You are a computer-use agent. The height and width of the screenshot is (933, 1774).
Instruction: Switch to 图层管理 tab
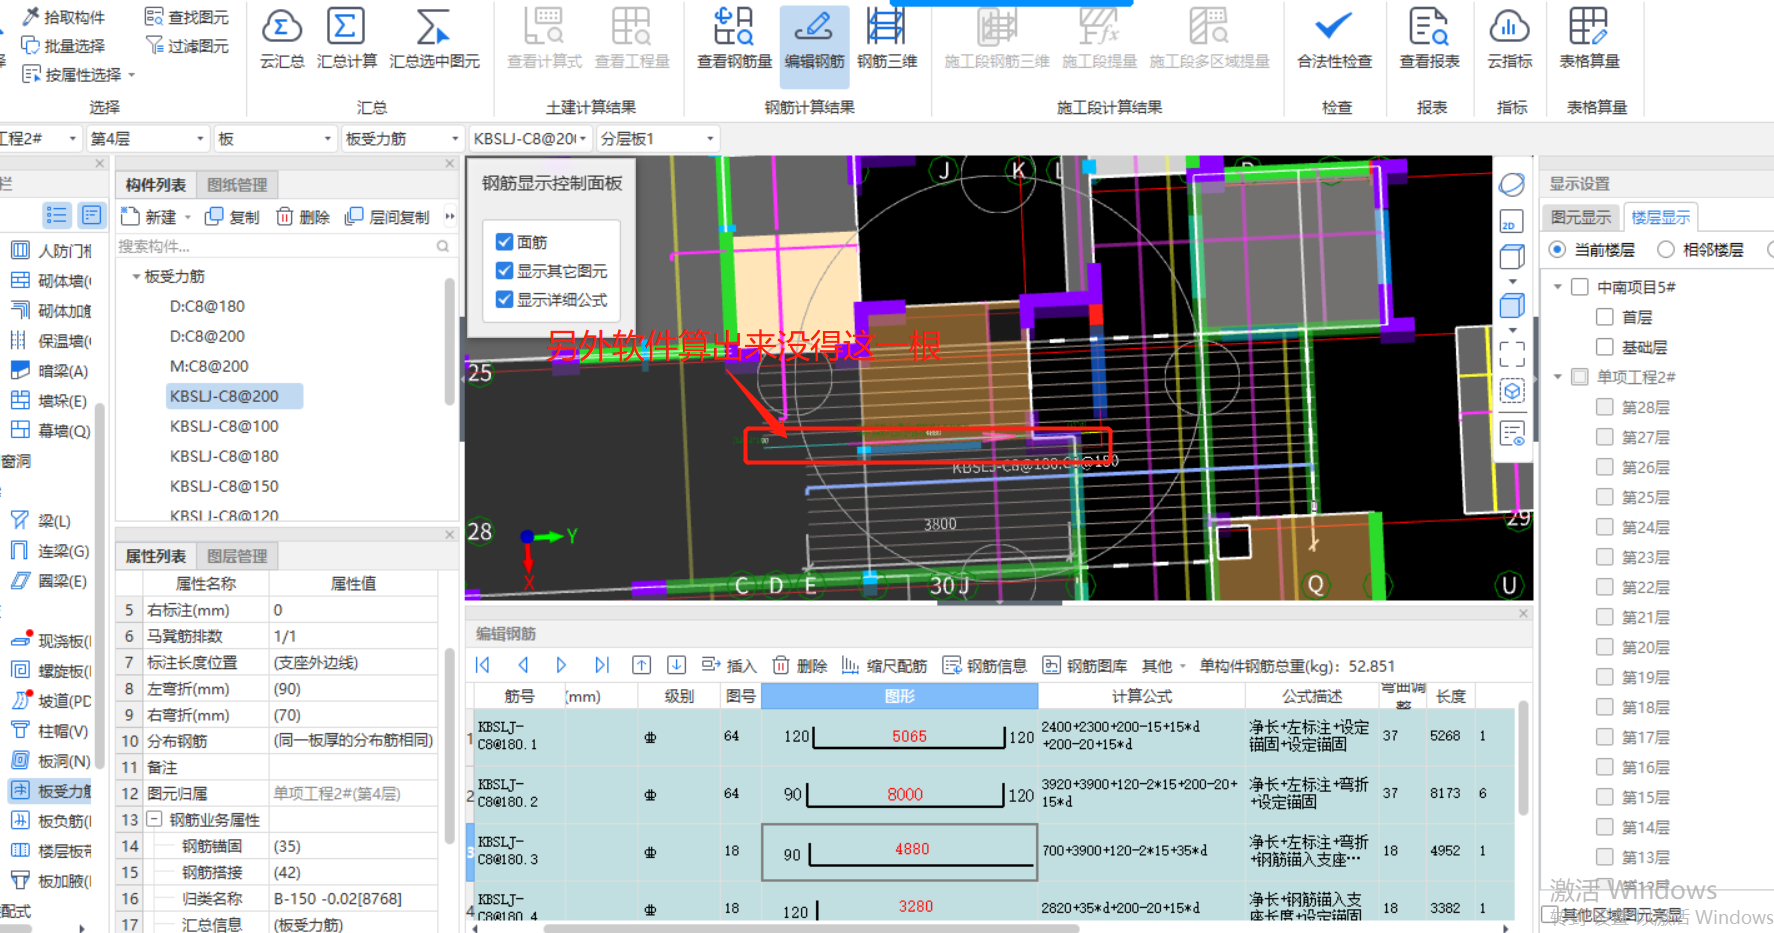coord(237,556)
